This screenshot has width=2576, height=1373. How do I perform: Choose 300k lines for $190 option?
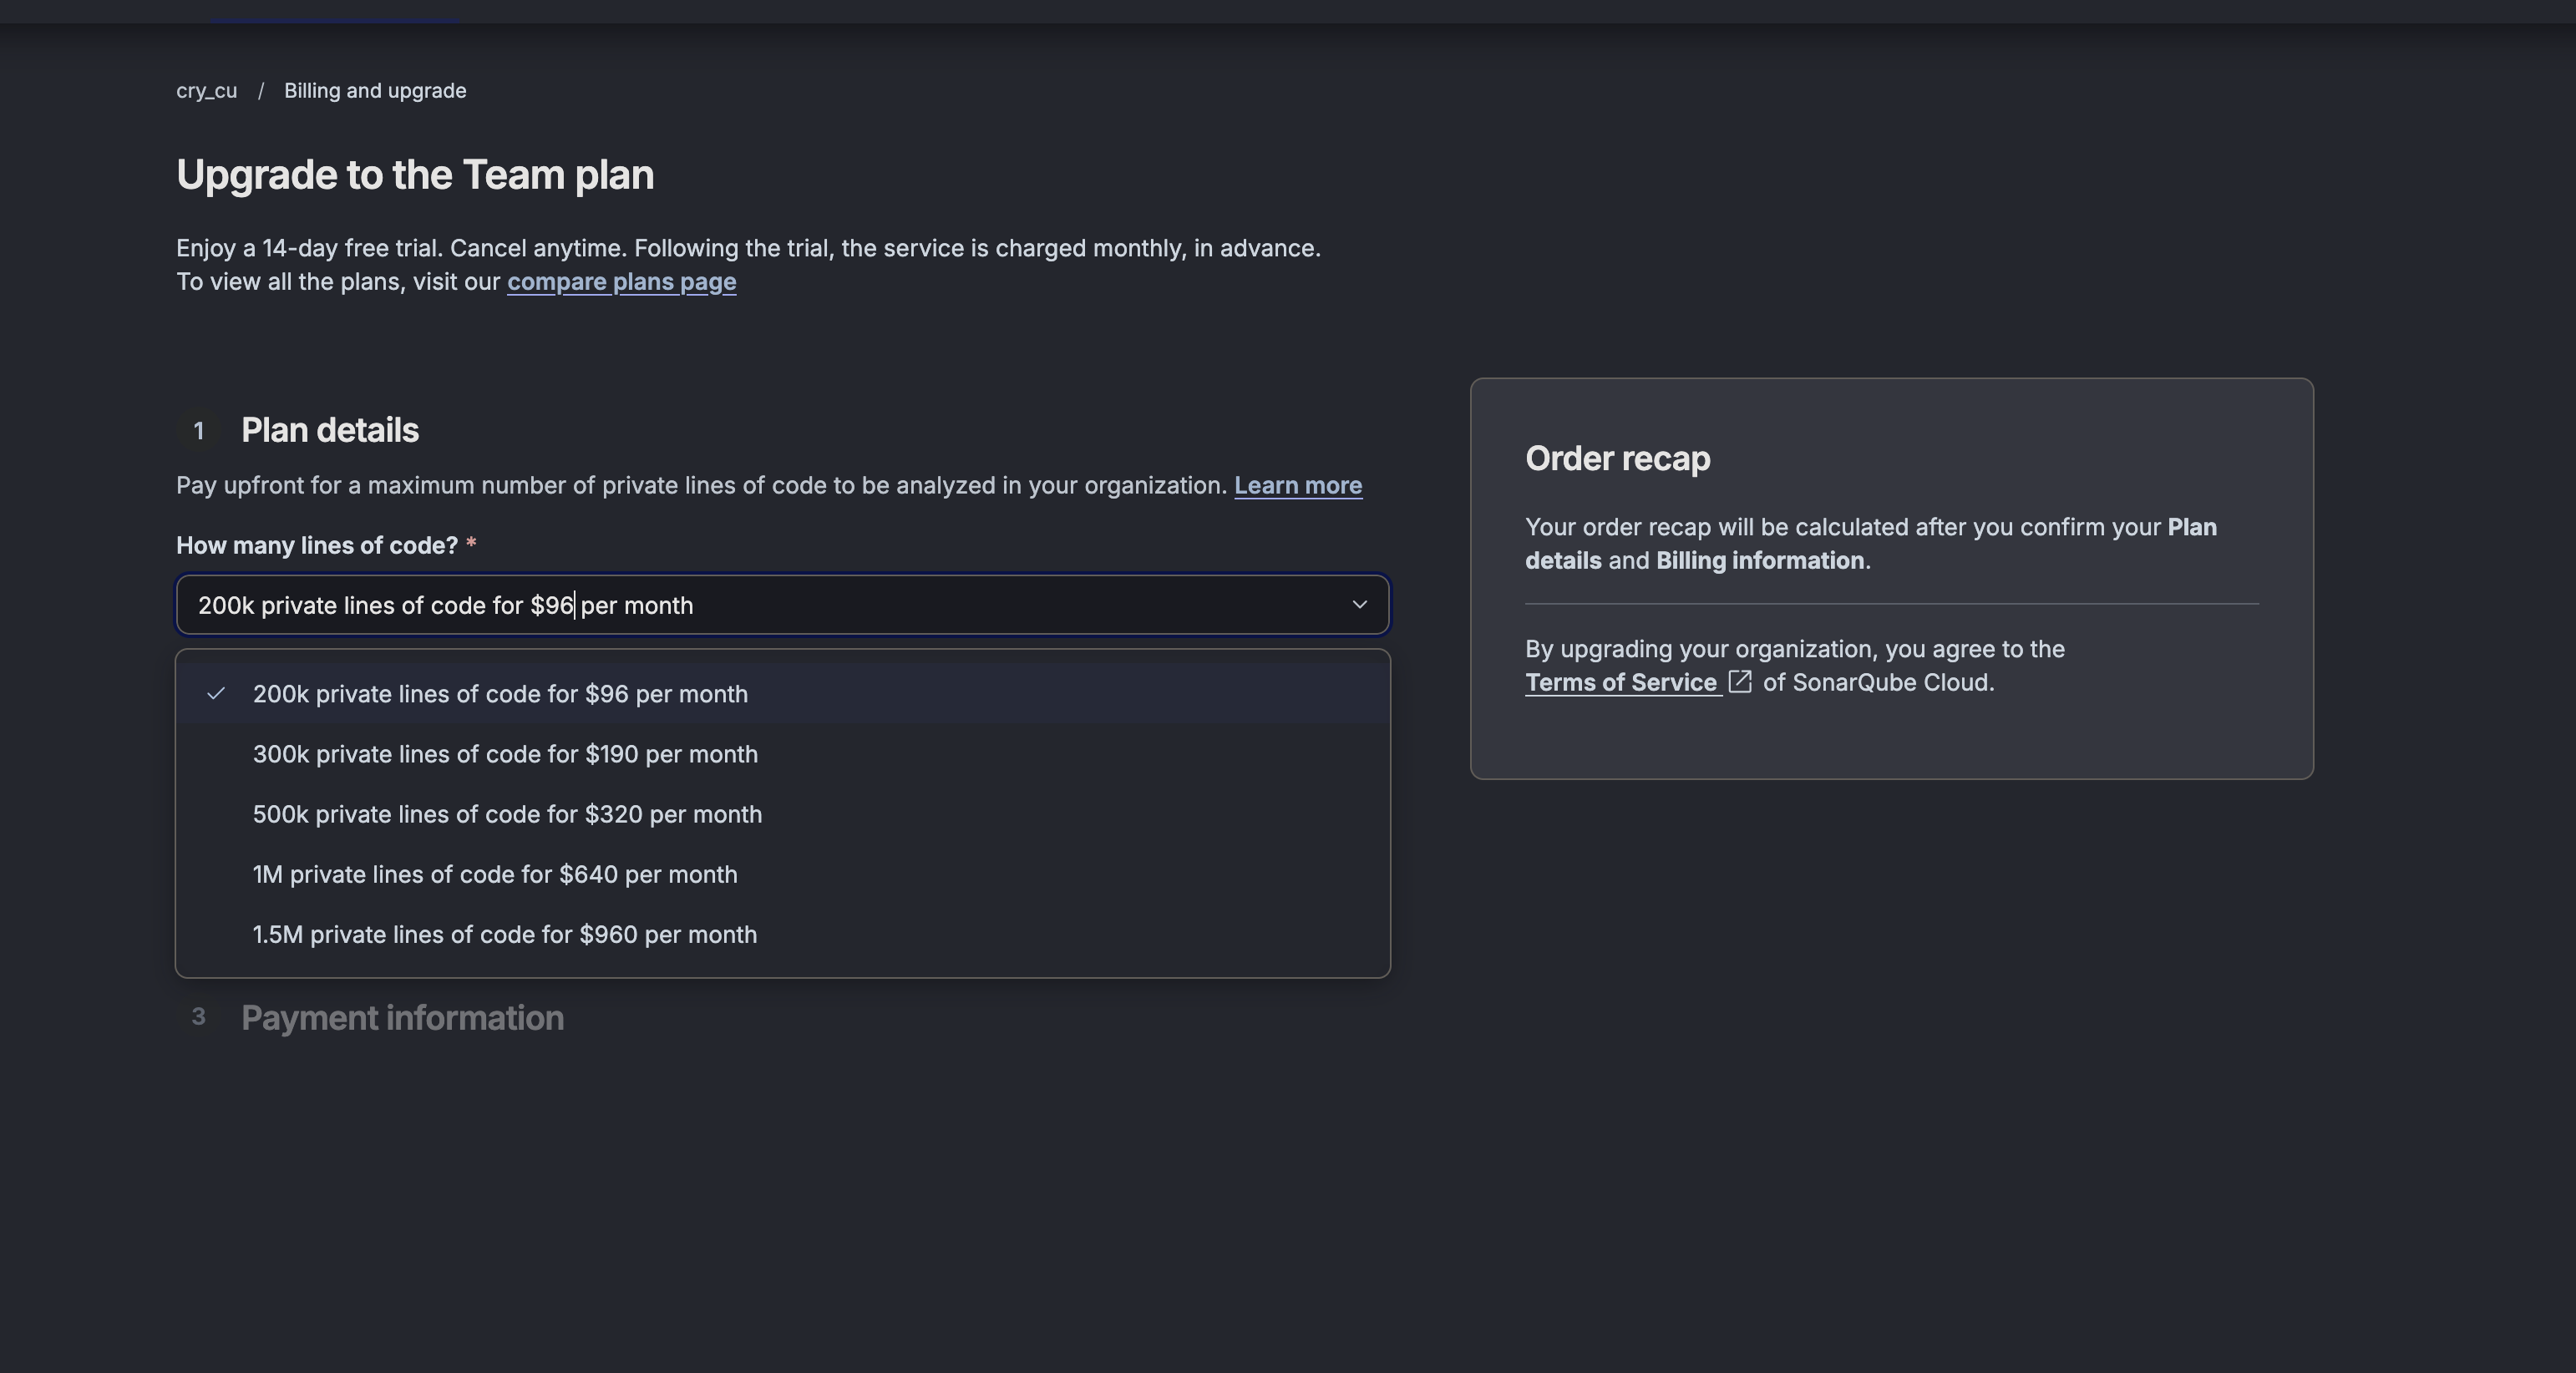pos(505,754)
